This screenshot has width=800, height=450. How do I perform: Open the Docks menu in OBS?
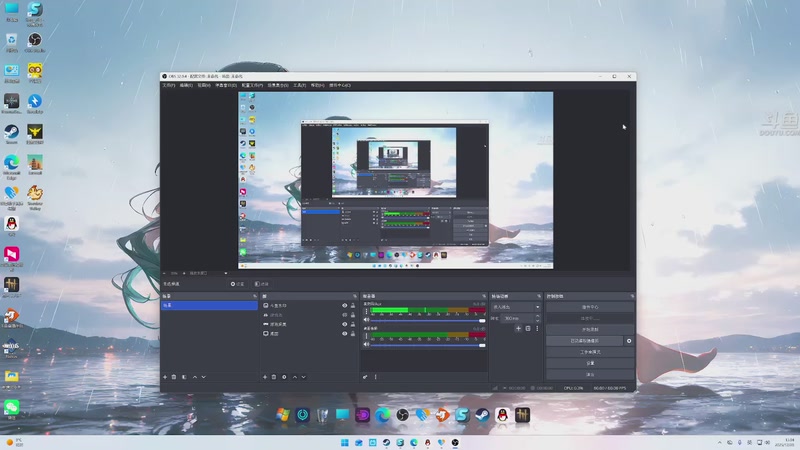click(226, 85)
